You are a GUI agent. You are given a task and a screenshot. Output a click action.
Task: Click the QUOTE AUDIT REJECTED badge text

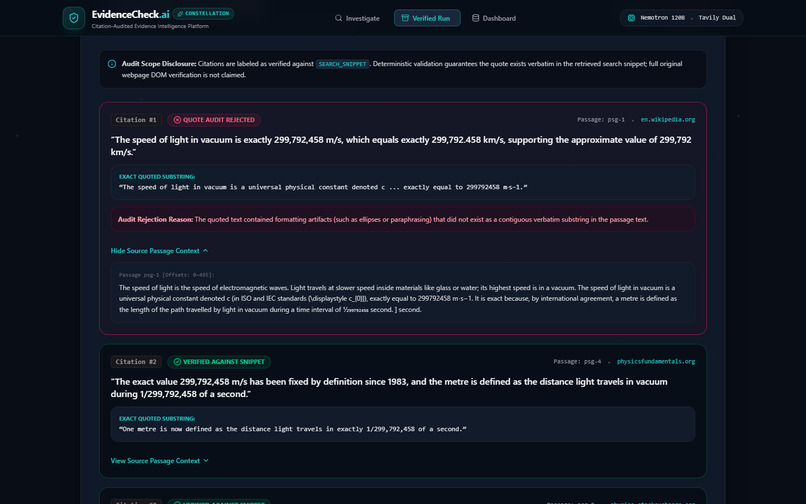coord(219,120)
